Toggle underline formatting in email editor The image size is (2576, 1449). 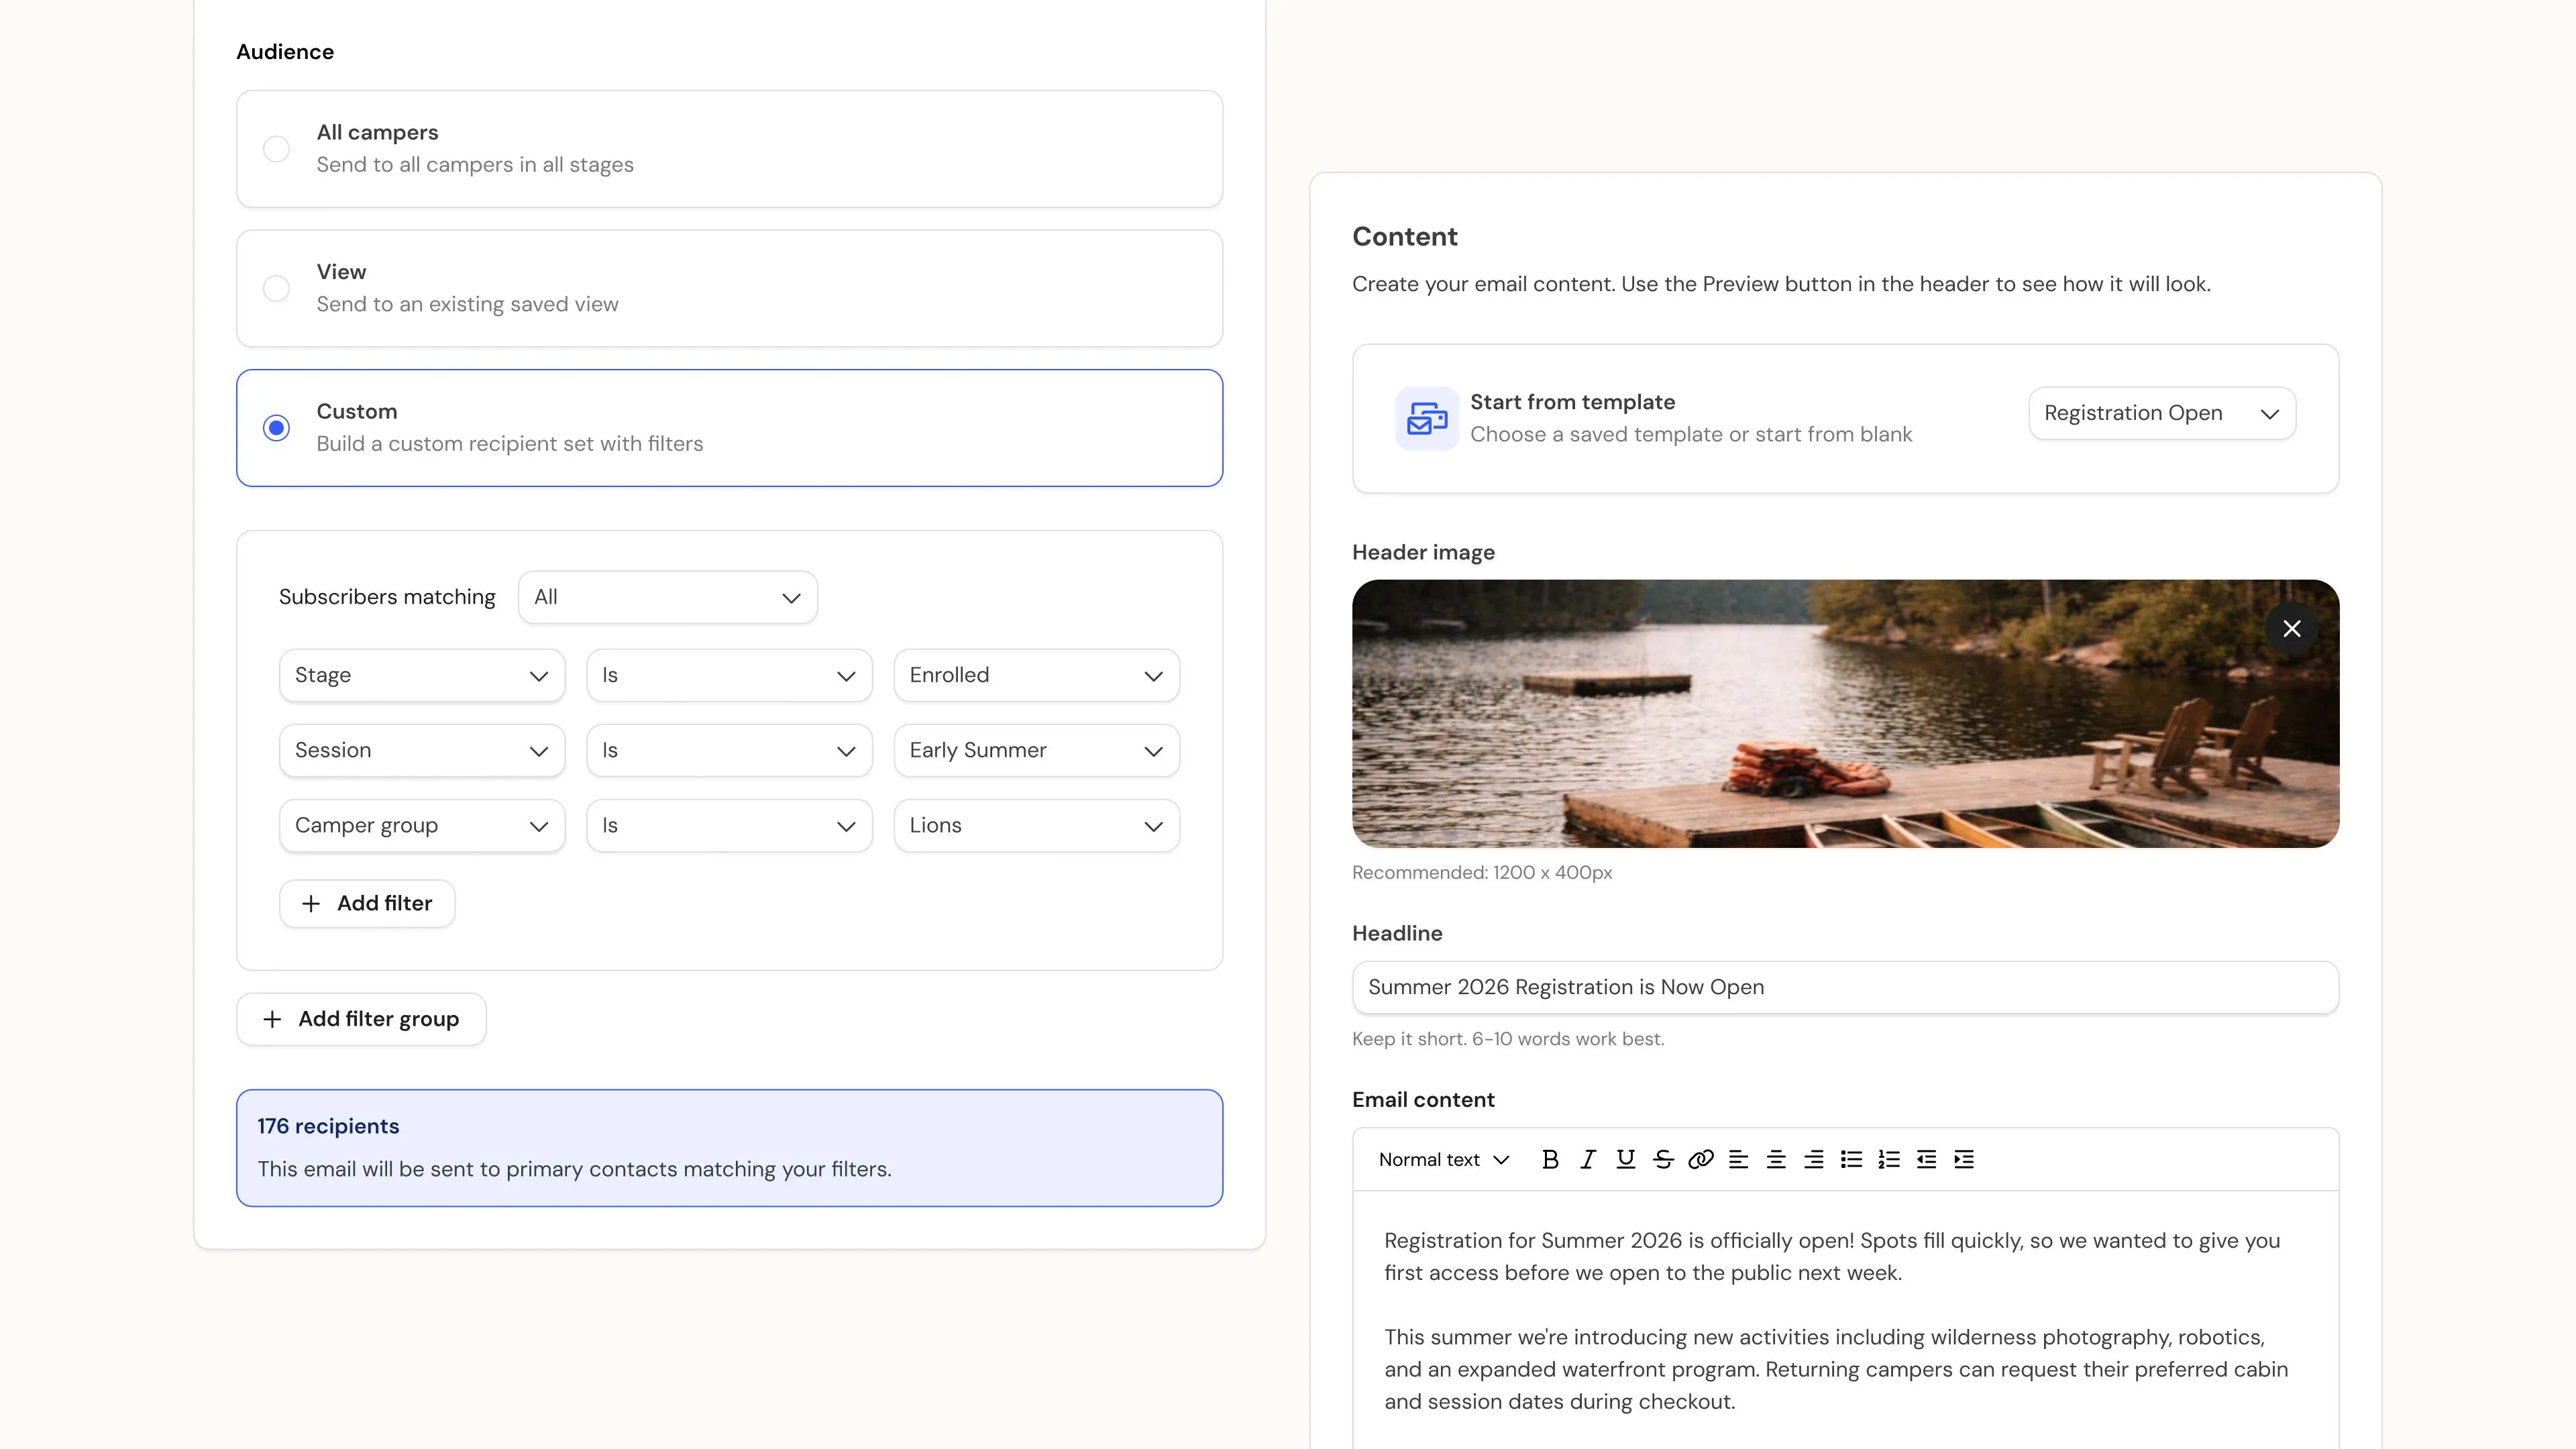click(x=1626, y=1159)
